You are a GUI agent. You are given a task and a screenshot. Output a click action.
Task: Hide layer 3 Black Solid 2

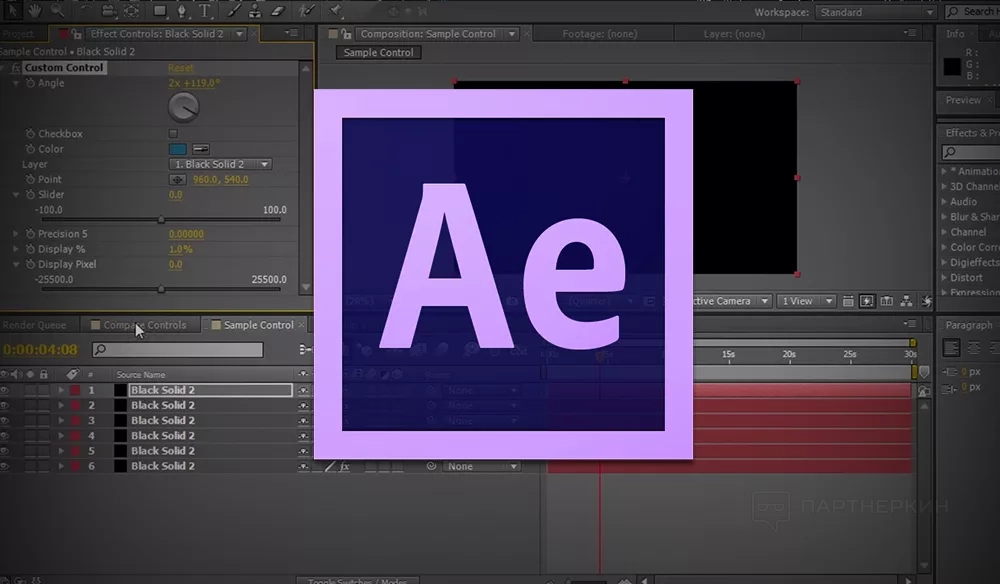tap(6, 421)
